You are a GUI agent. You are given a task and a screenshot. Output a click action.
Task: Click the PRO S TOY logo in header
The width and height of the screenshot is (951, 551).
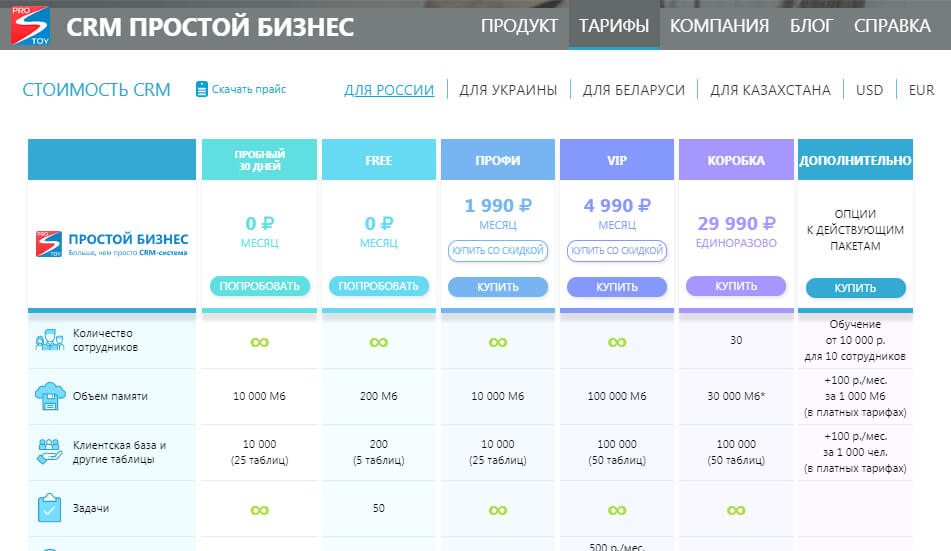[x=30, y=25]
